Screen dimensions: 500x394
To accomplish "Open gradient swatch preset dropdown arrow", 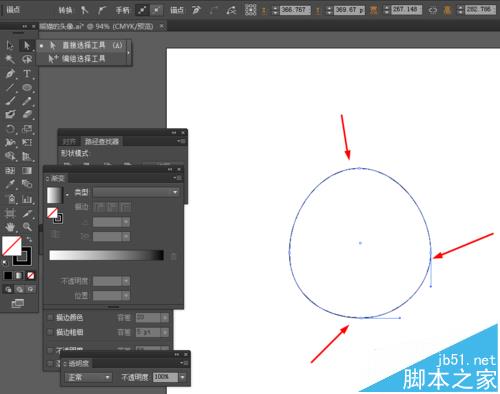I will coord(67,194).
